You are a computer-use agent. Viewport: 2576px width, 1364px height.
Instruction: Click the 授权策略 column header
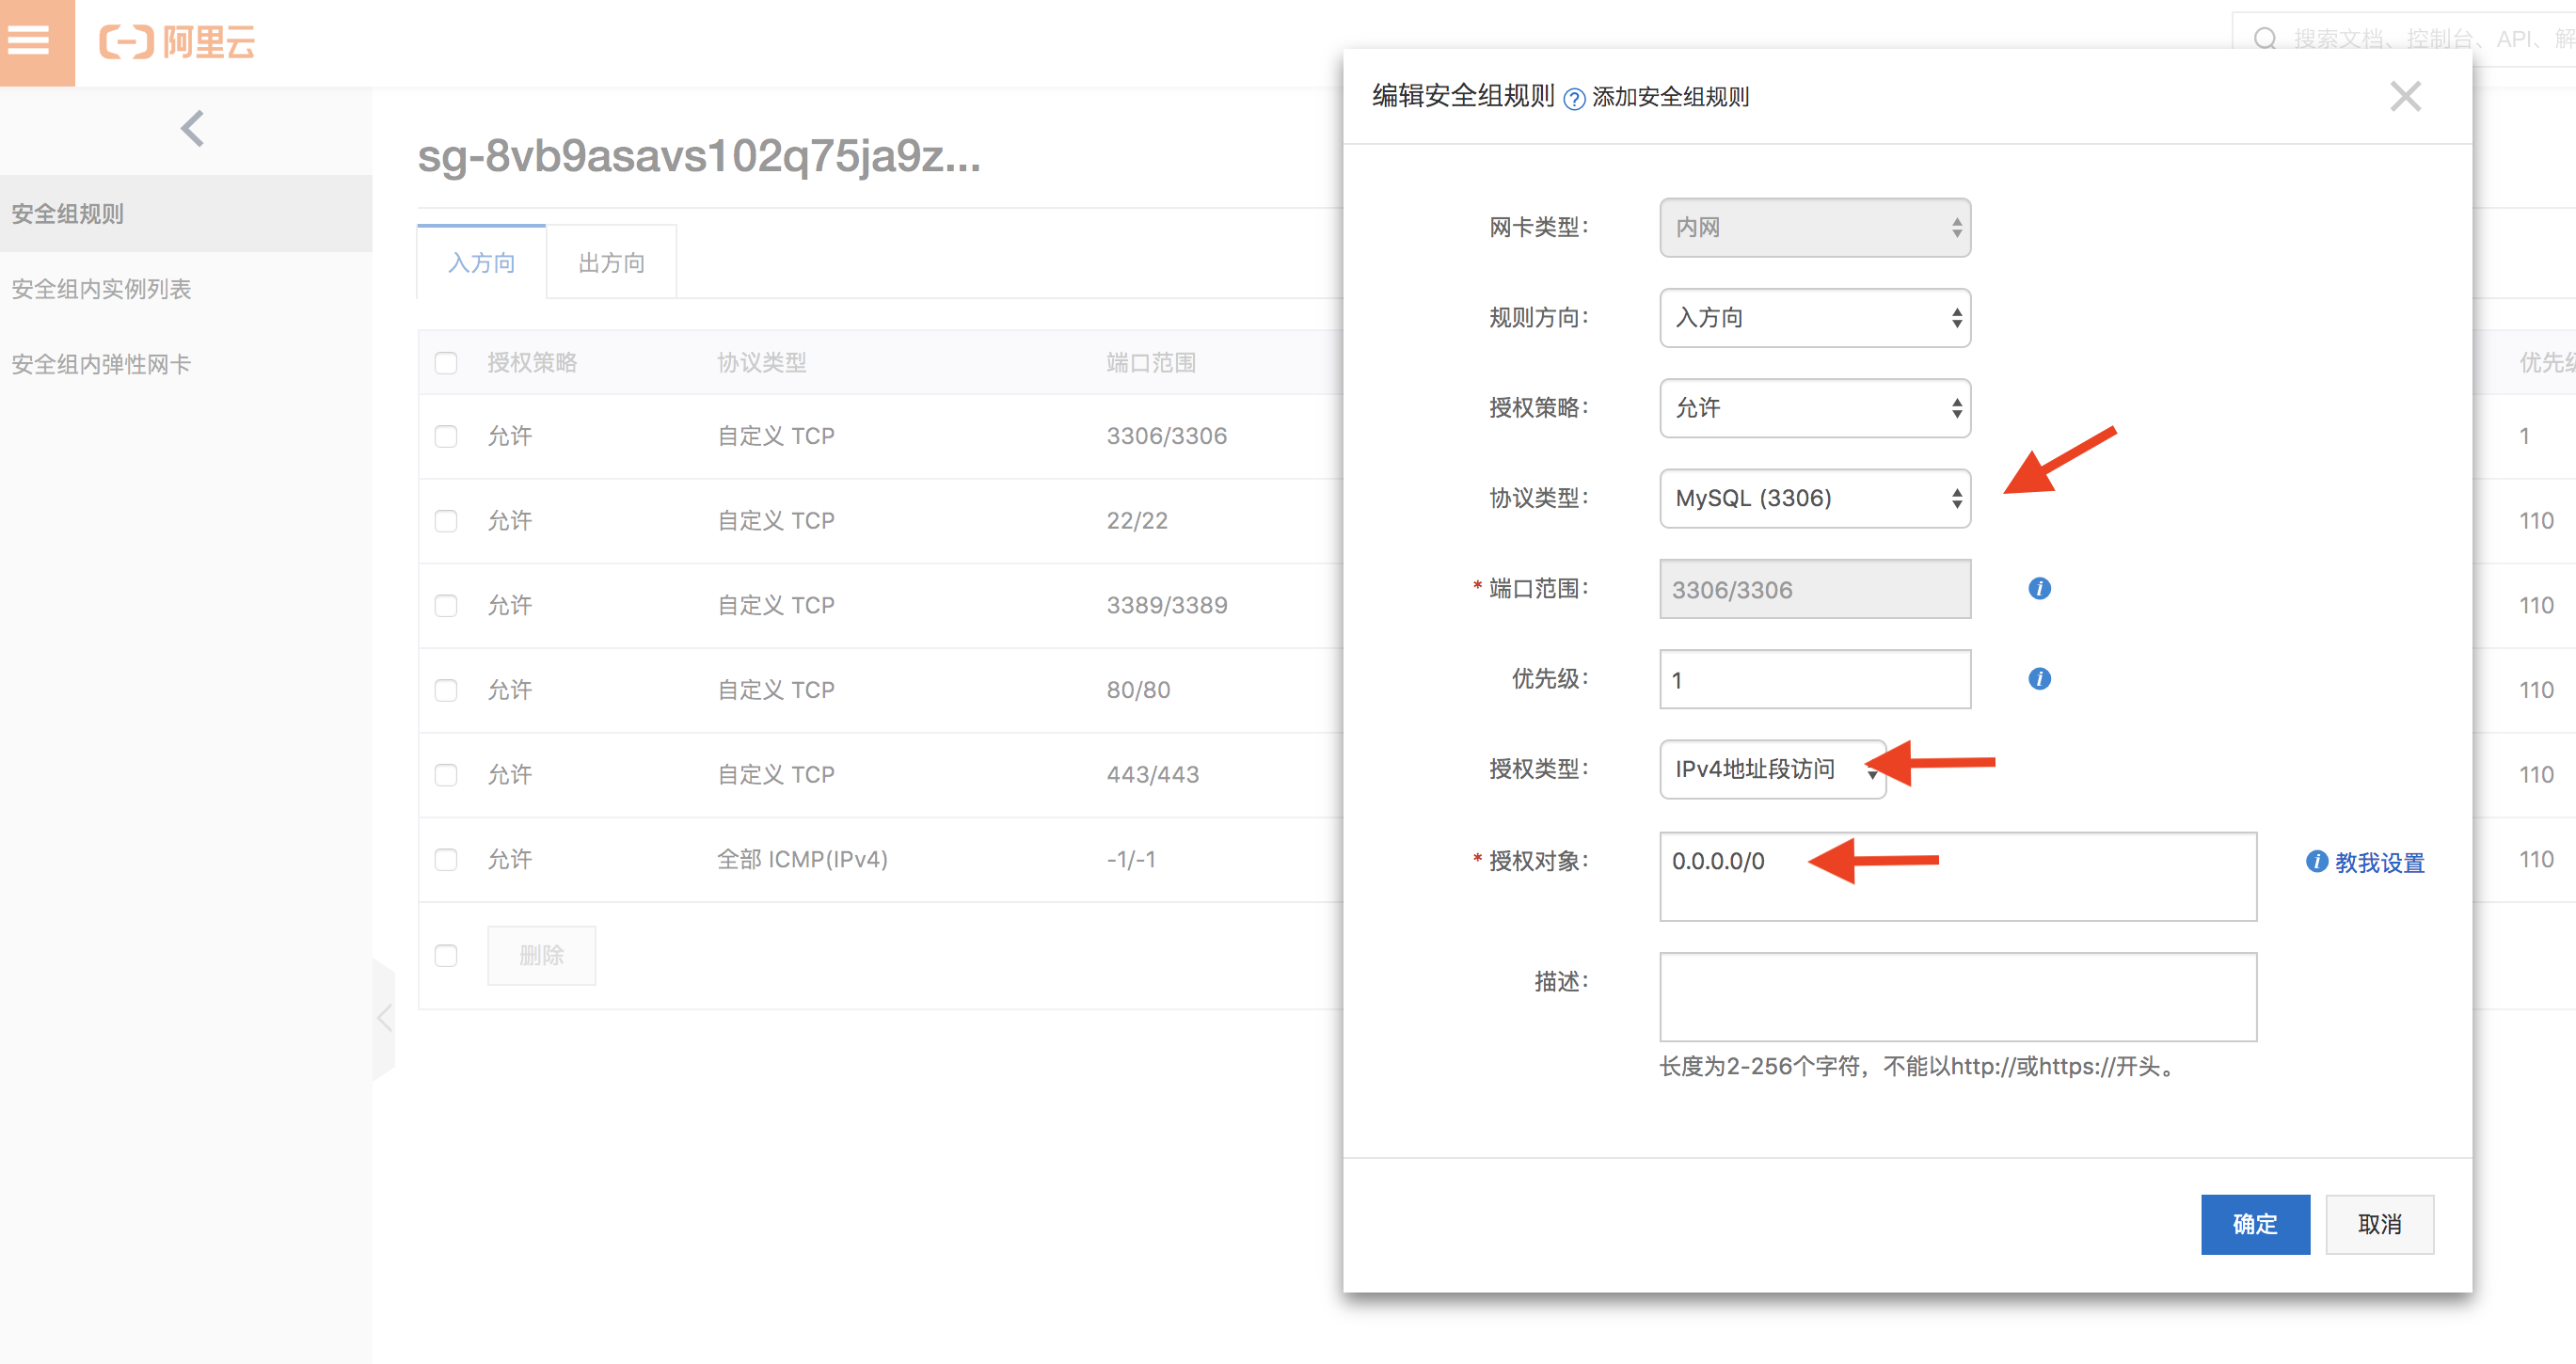point(532,362)
